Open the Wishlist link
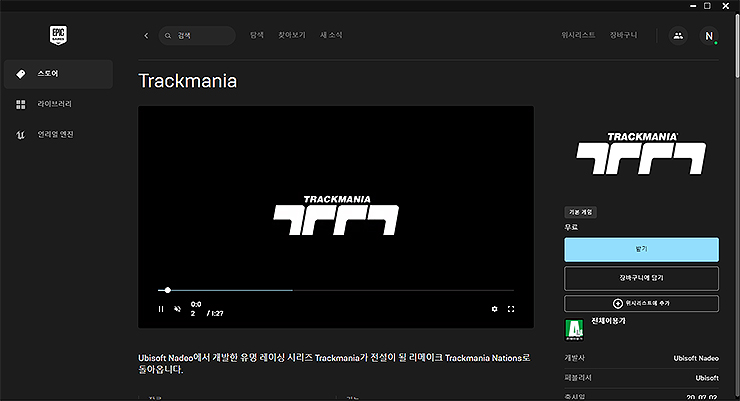Screen dimensions: 740x401 (578, 35)
